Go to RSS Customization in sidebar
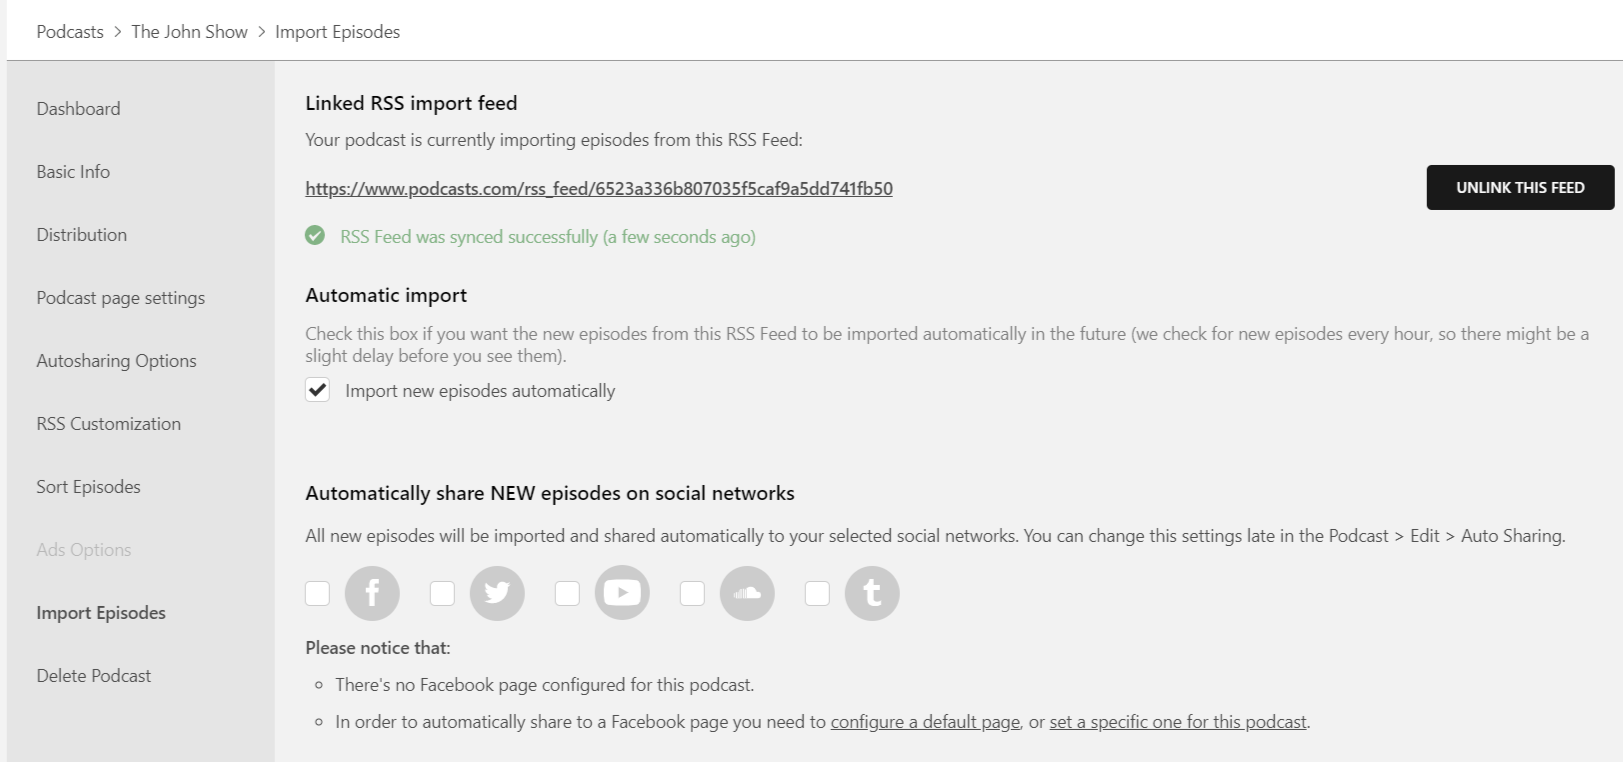Image resolution: width=1623 pixels, height=762 pixels. point(109,424)
